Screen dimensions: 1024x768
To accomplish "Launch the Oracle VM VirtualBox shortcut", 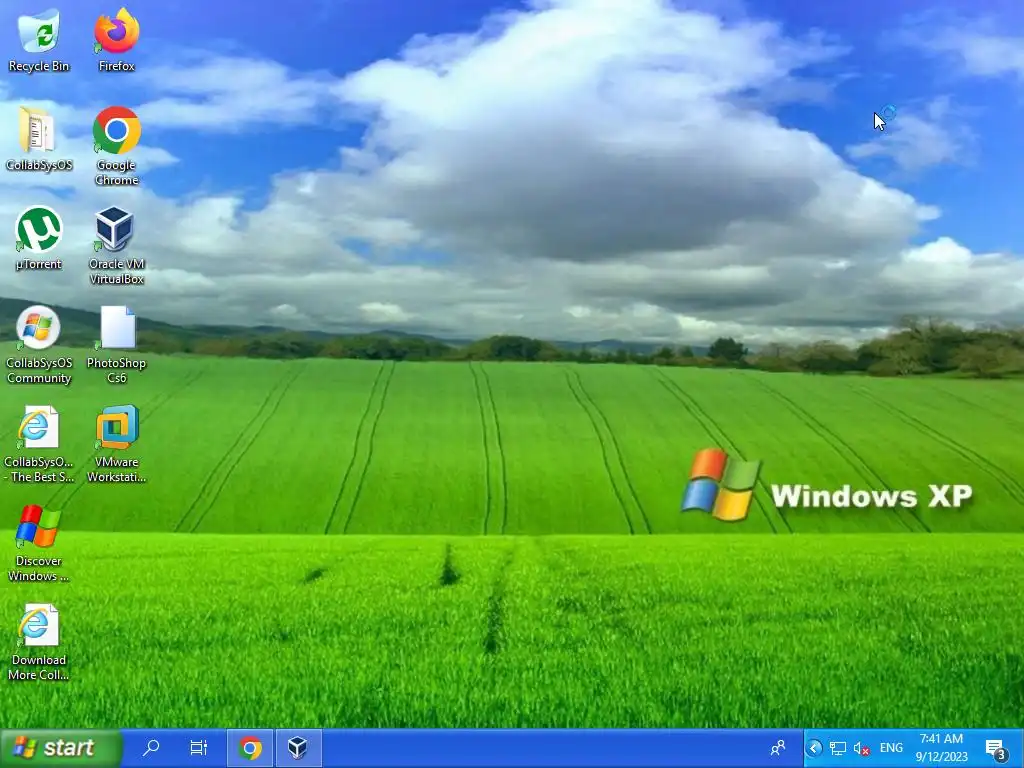I will pos(116,245).
